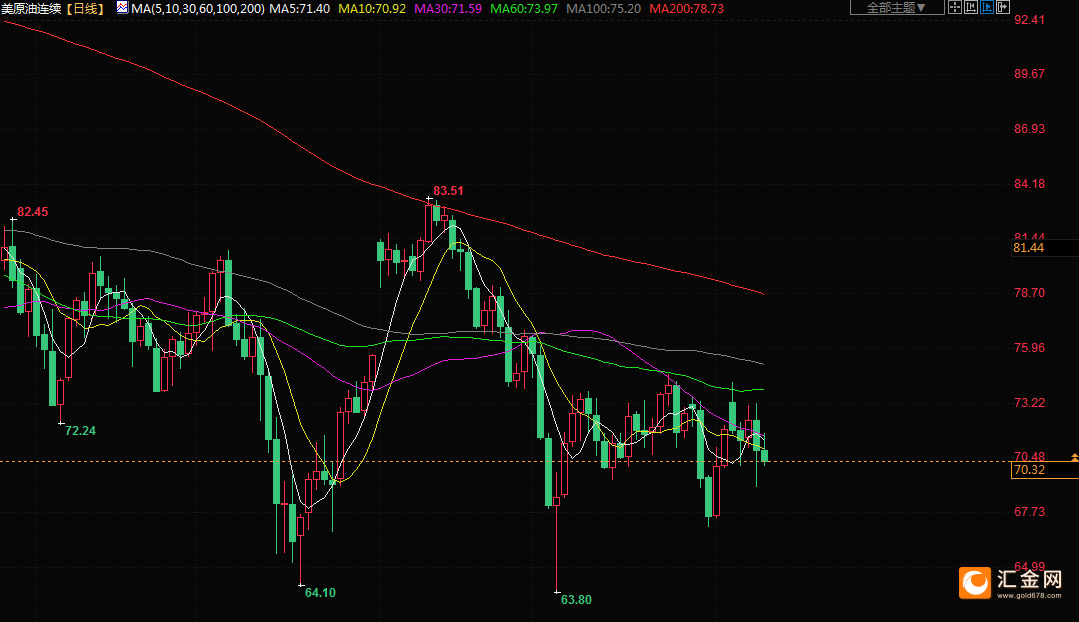Screen dimensions: 1079x622
Task: Click the 67.73 axis price
Action: (x=1029, y=511)
